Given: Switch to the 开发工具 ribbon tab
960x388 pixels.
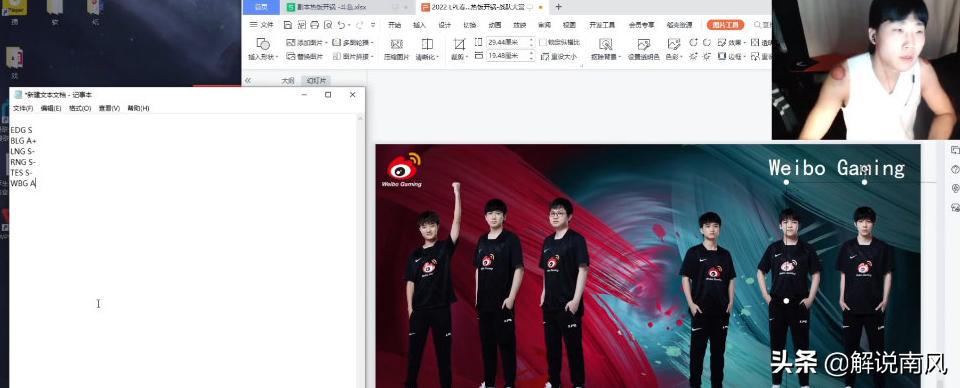Looking at the screenshot, I should [x=602, y=25].
